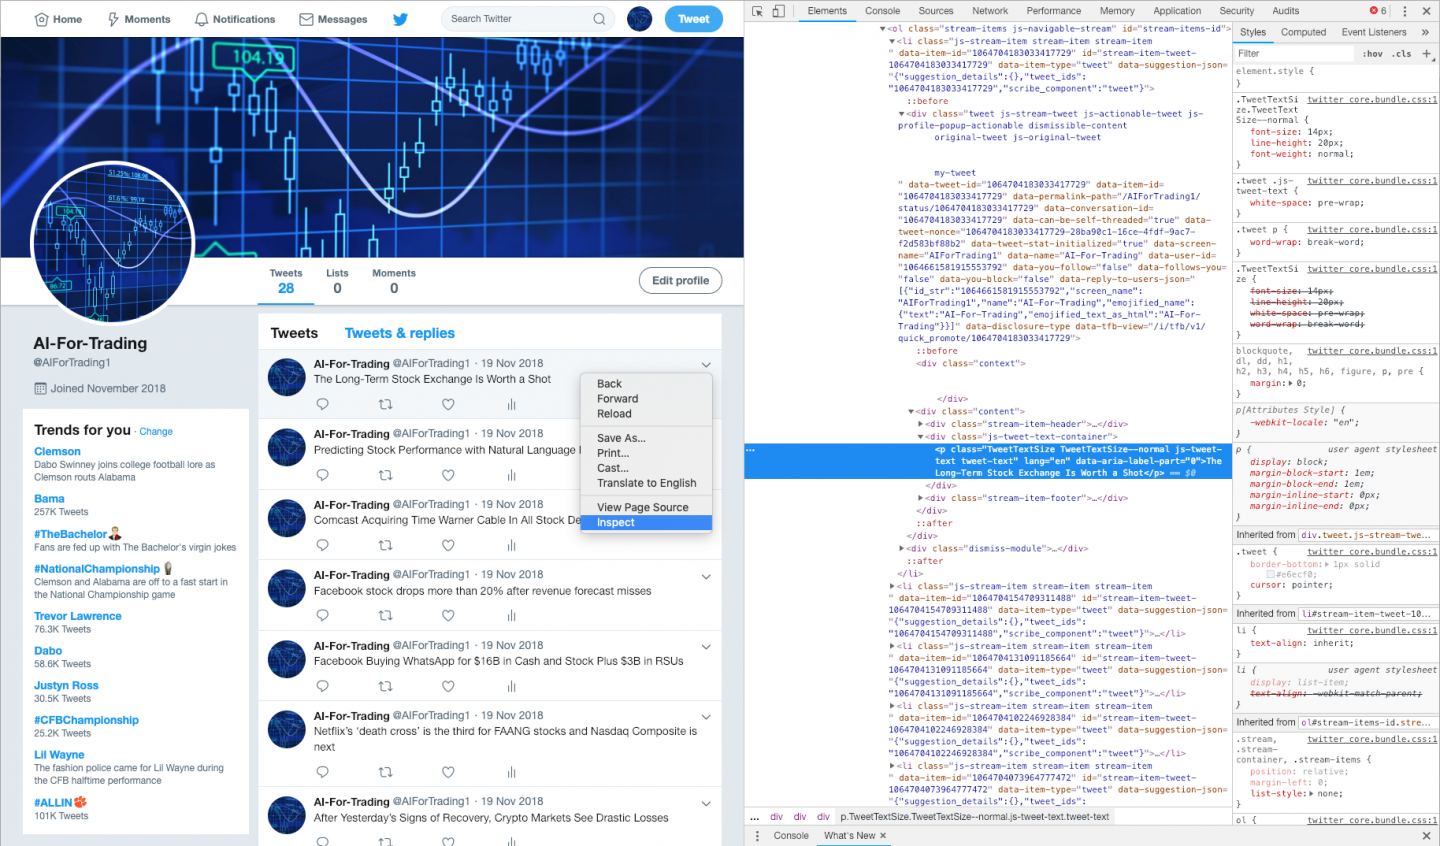Toggle the .cls class editor panel
1440x846 pixels.
pos(1402,54)
